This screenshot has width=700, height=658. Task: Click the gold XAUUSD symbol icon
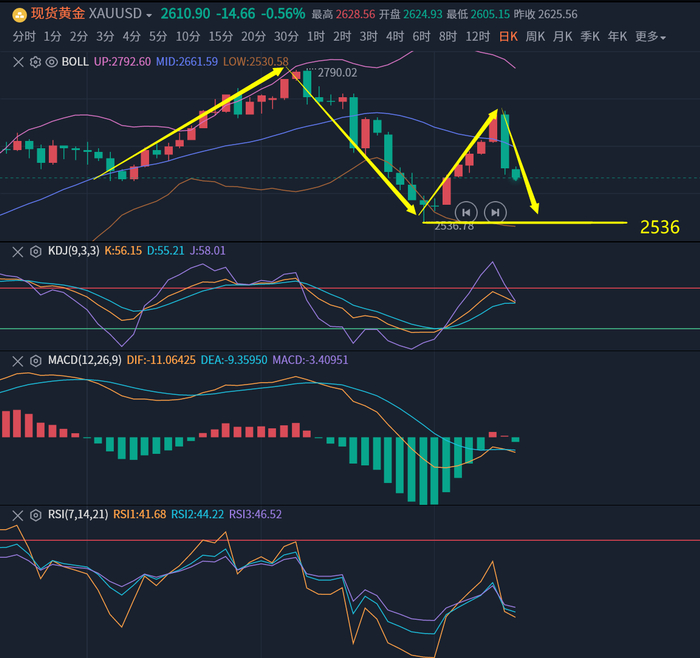[x=19, y=16]
